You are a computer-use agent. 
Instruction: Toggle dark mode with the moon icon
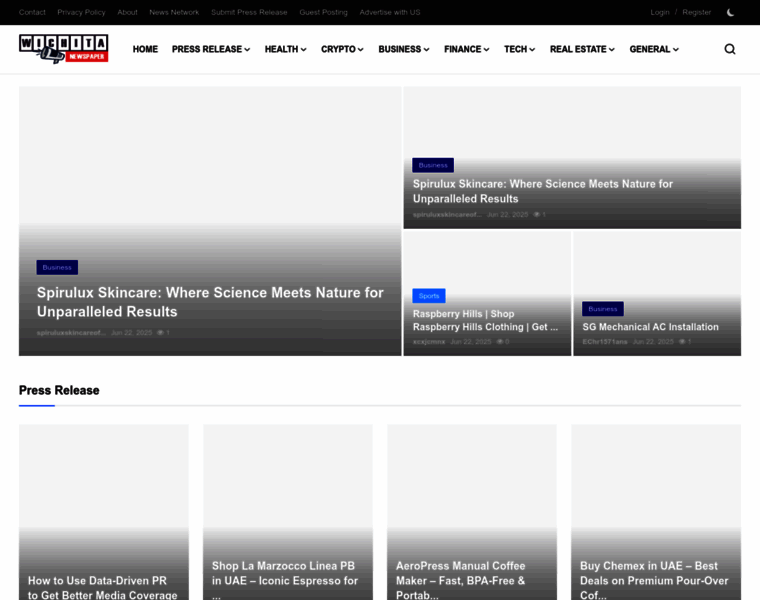pos(730,13)
